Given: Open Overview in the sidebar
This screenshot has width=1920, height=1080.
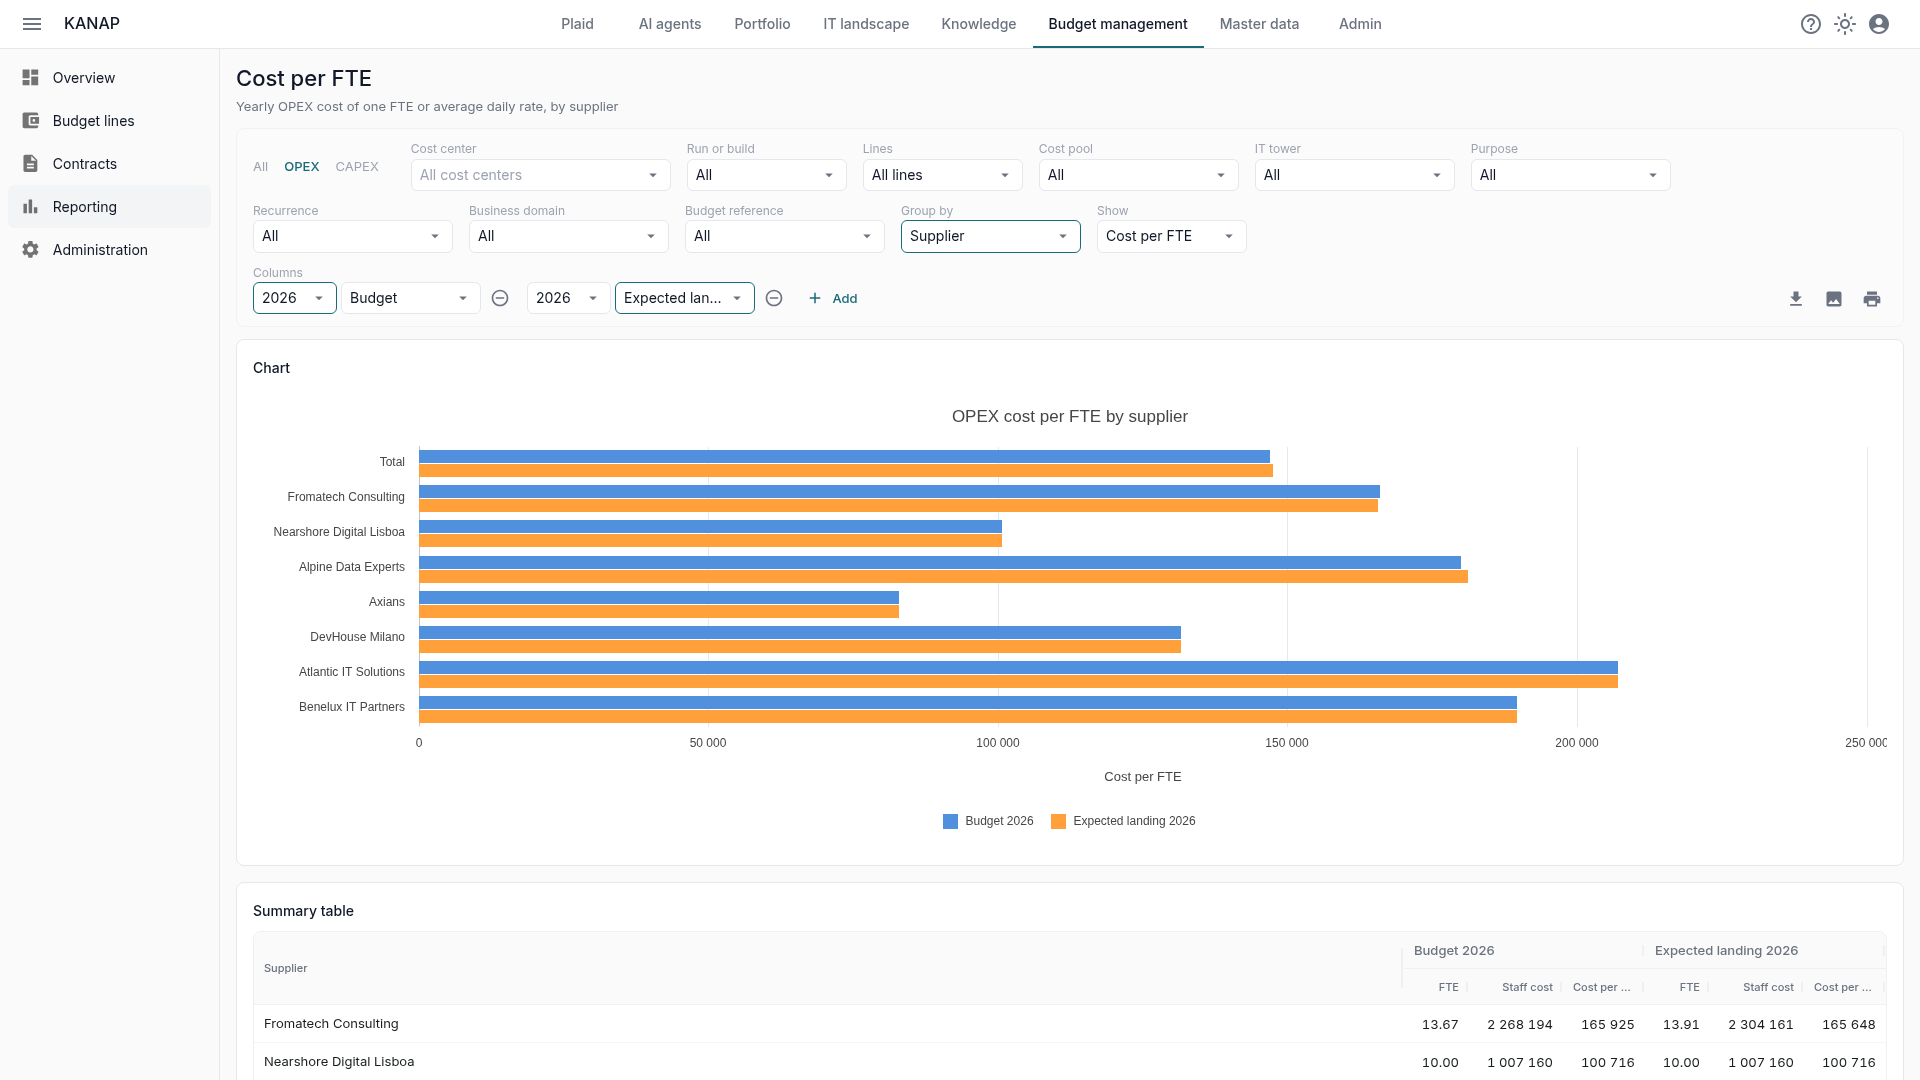Looking at the screenshot, I should coord(110,78).
